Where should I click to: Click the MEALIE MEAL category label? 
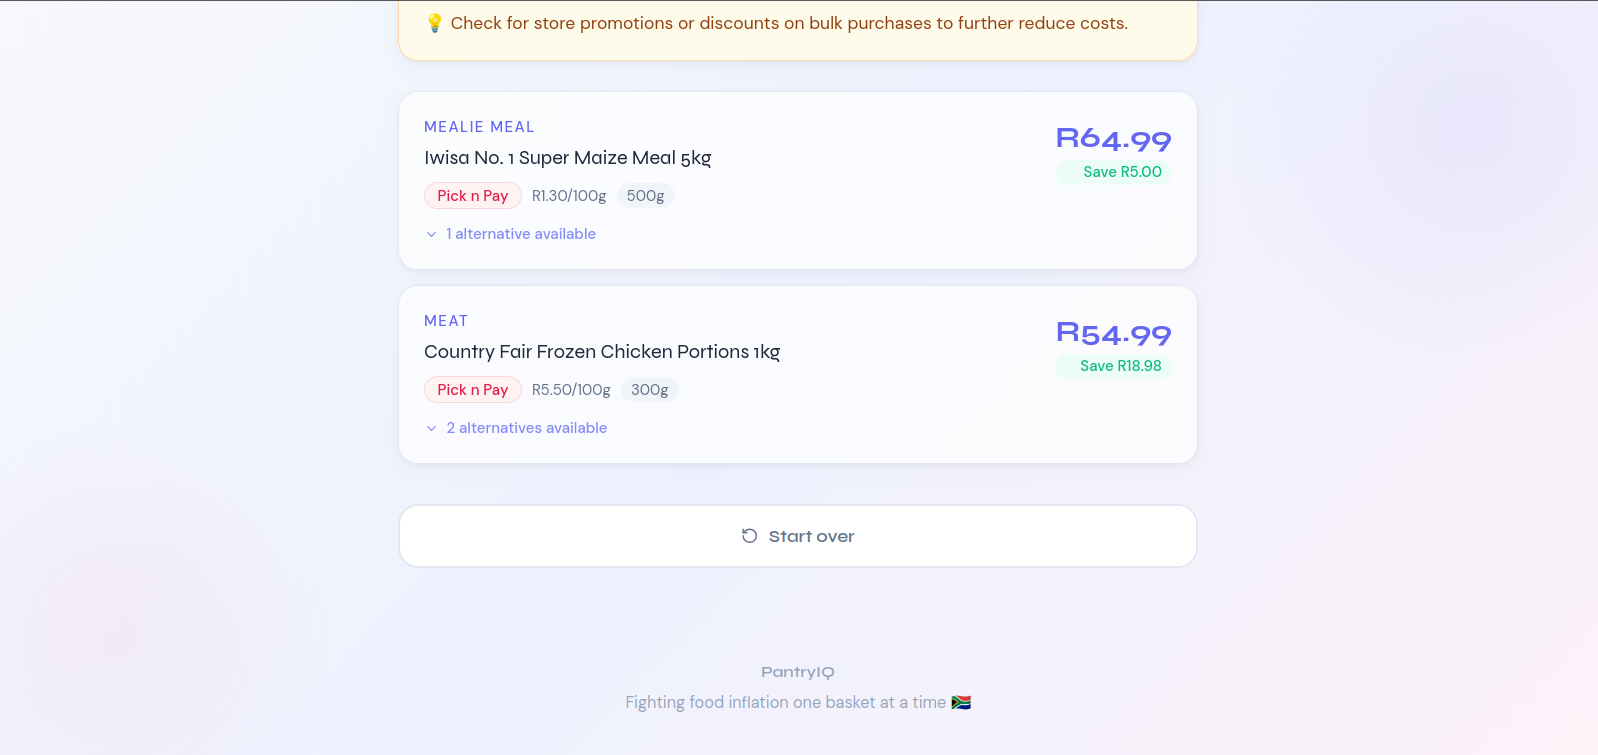[479, 127]
